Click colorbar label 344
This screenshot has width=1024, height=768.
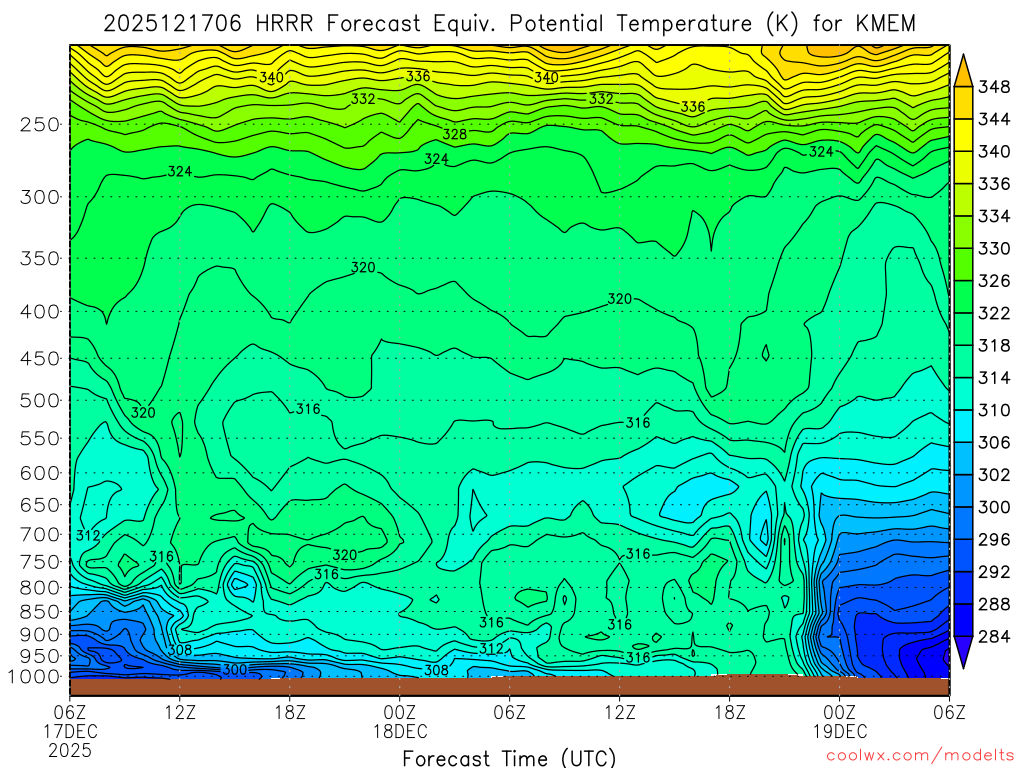(994, 119)
